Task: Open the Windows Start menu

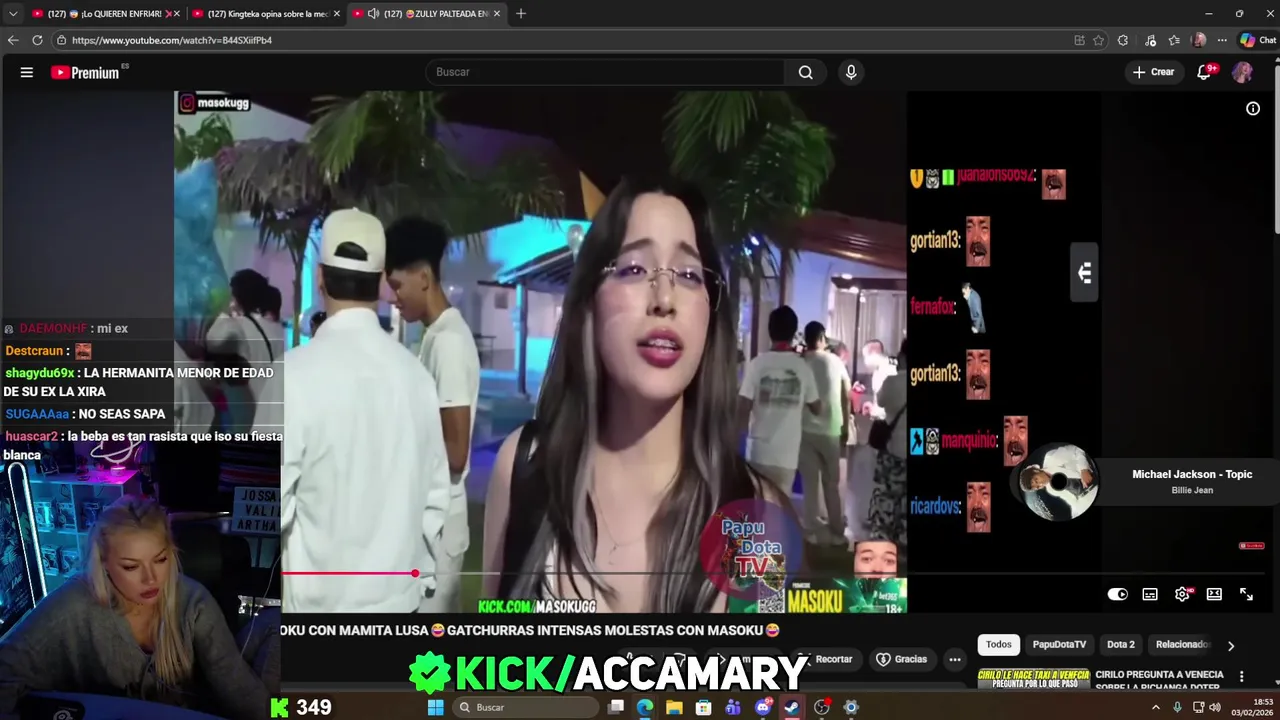Action: pos(435,707)
